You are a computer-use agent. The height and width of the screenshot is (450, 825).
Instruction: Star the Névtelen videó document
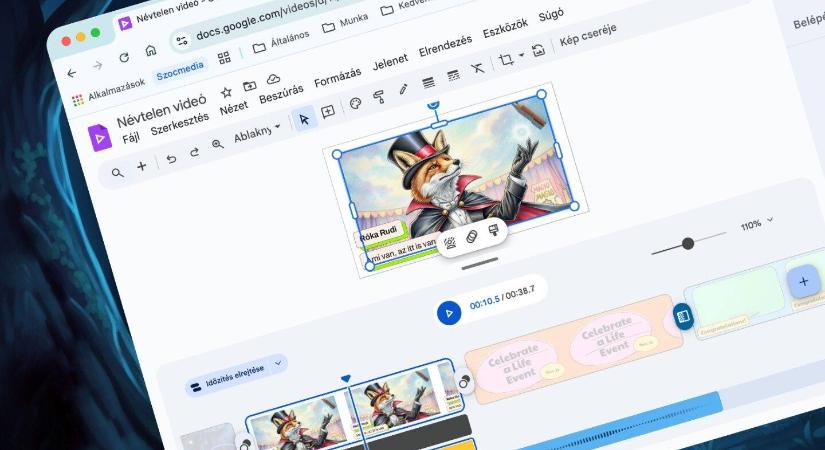[226, 93]
